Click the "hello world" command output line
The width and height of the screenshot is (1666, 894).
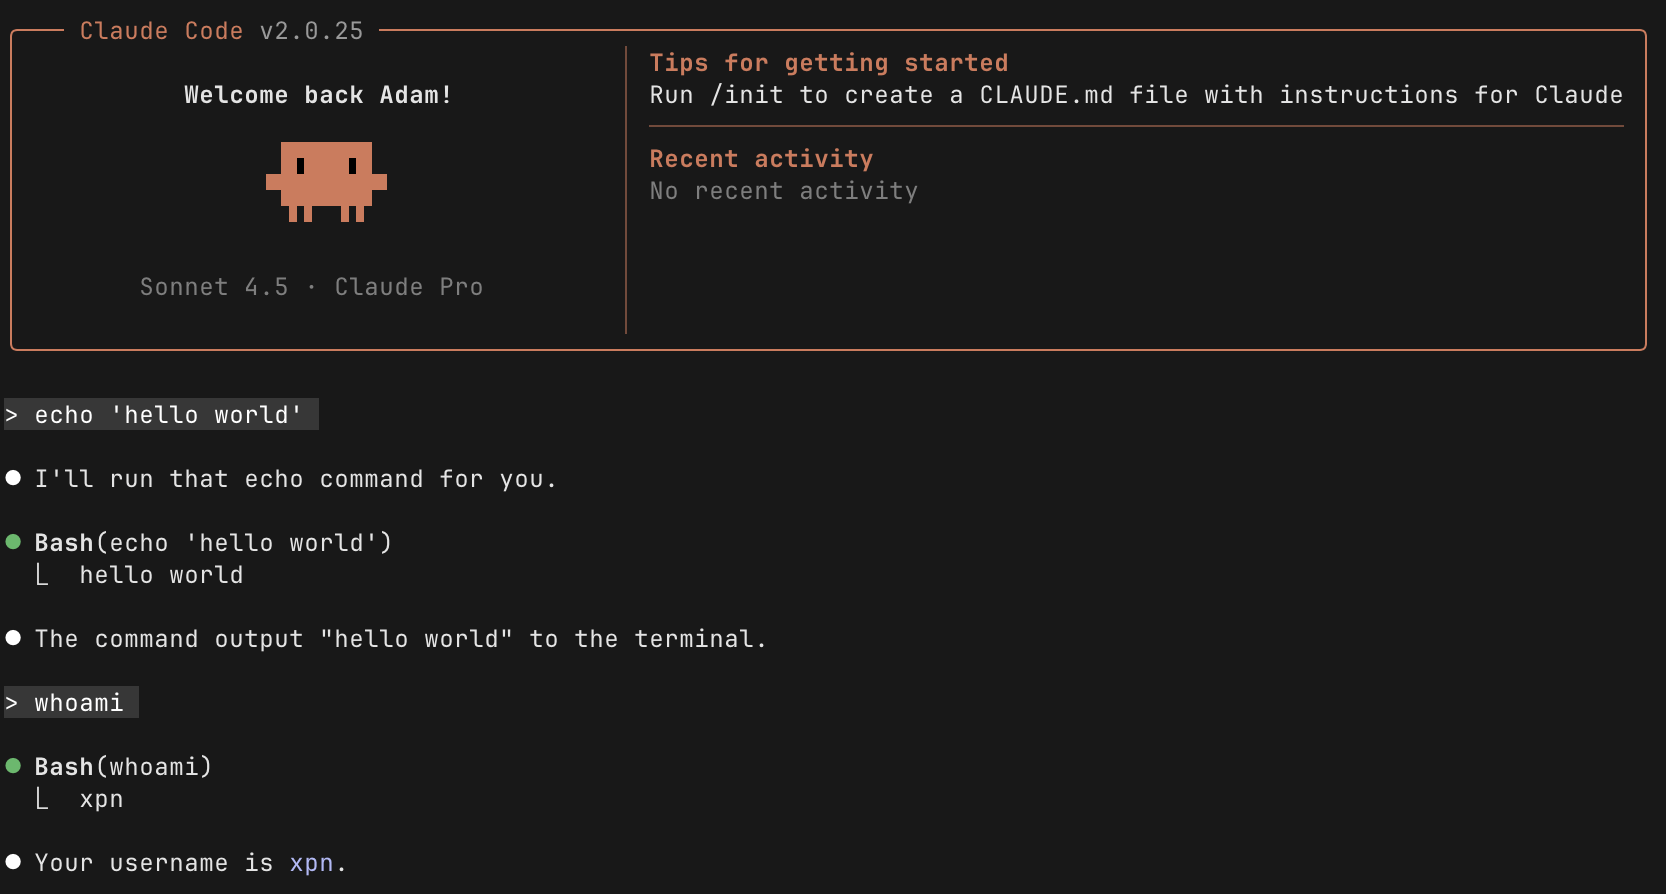tap(161, 575)
